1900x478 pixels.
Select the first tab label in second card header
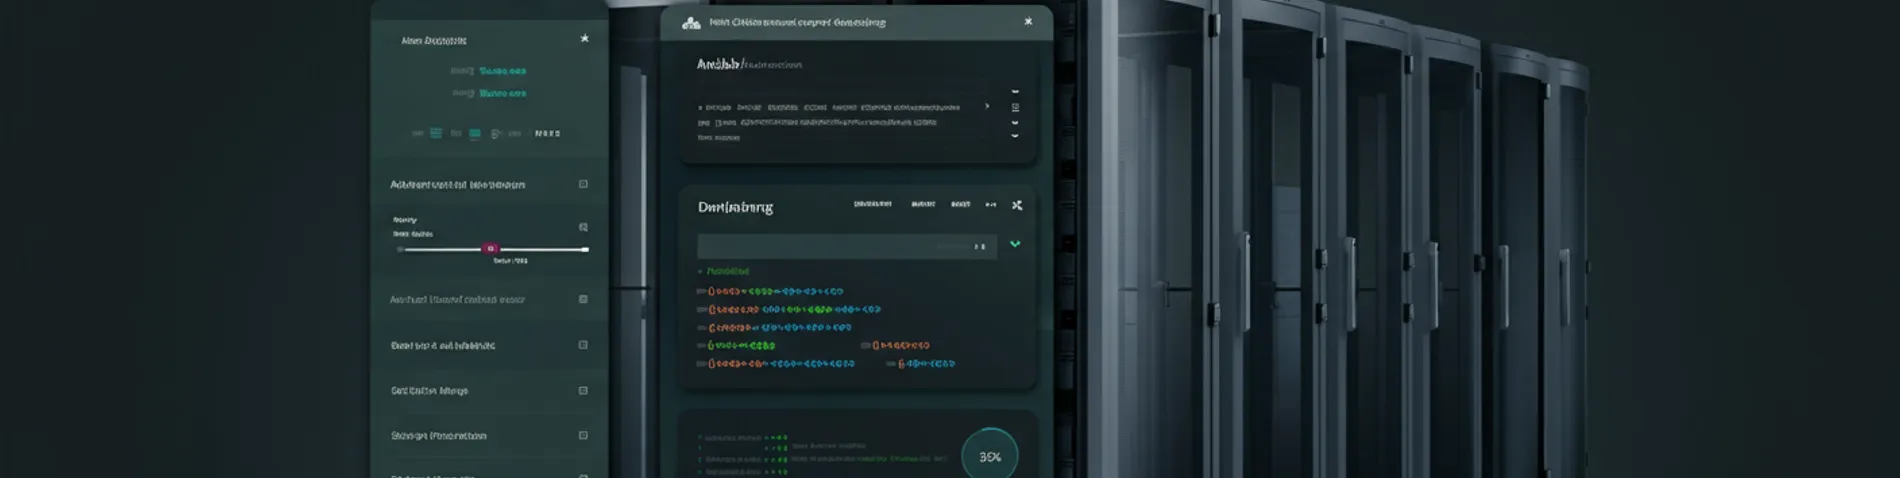pos(872,204)
